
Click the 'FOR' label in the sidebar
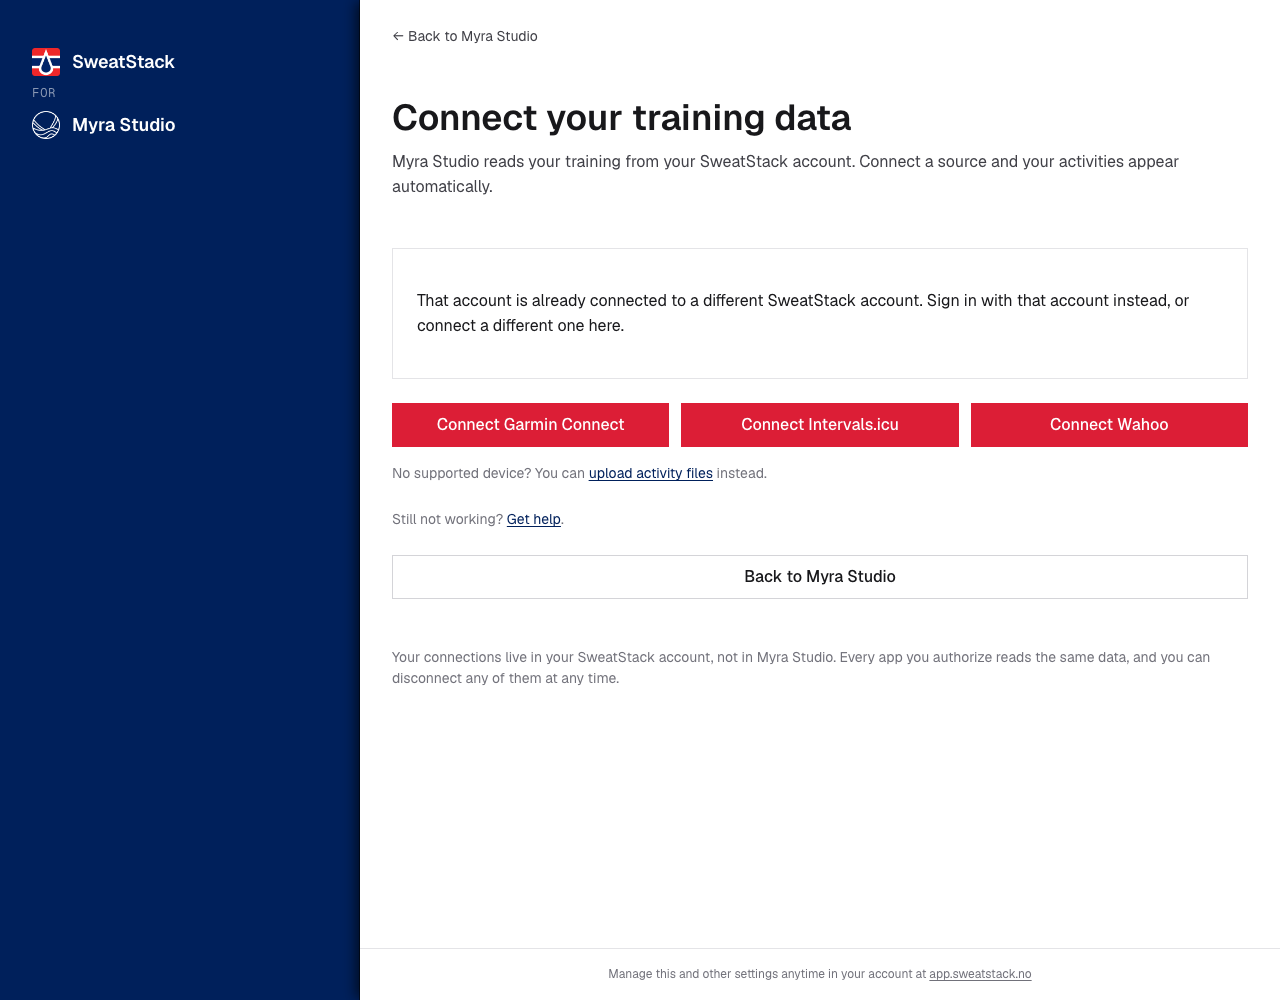click(44, 93)
